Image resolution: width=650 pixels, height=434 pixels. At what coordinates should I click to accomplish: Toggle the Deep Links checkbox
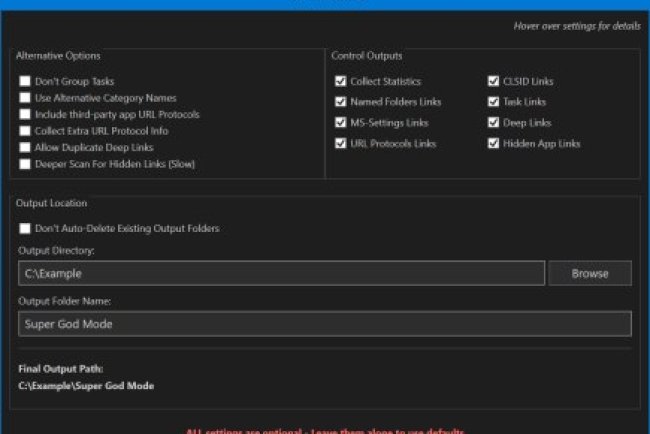click(x=493, y=122)
